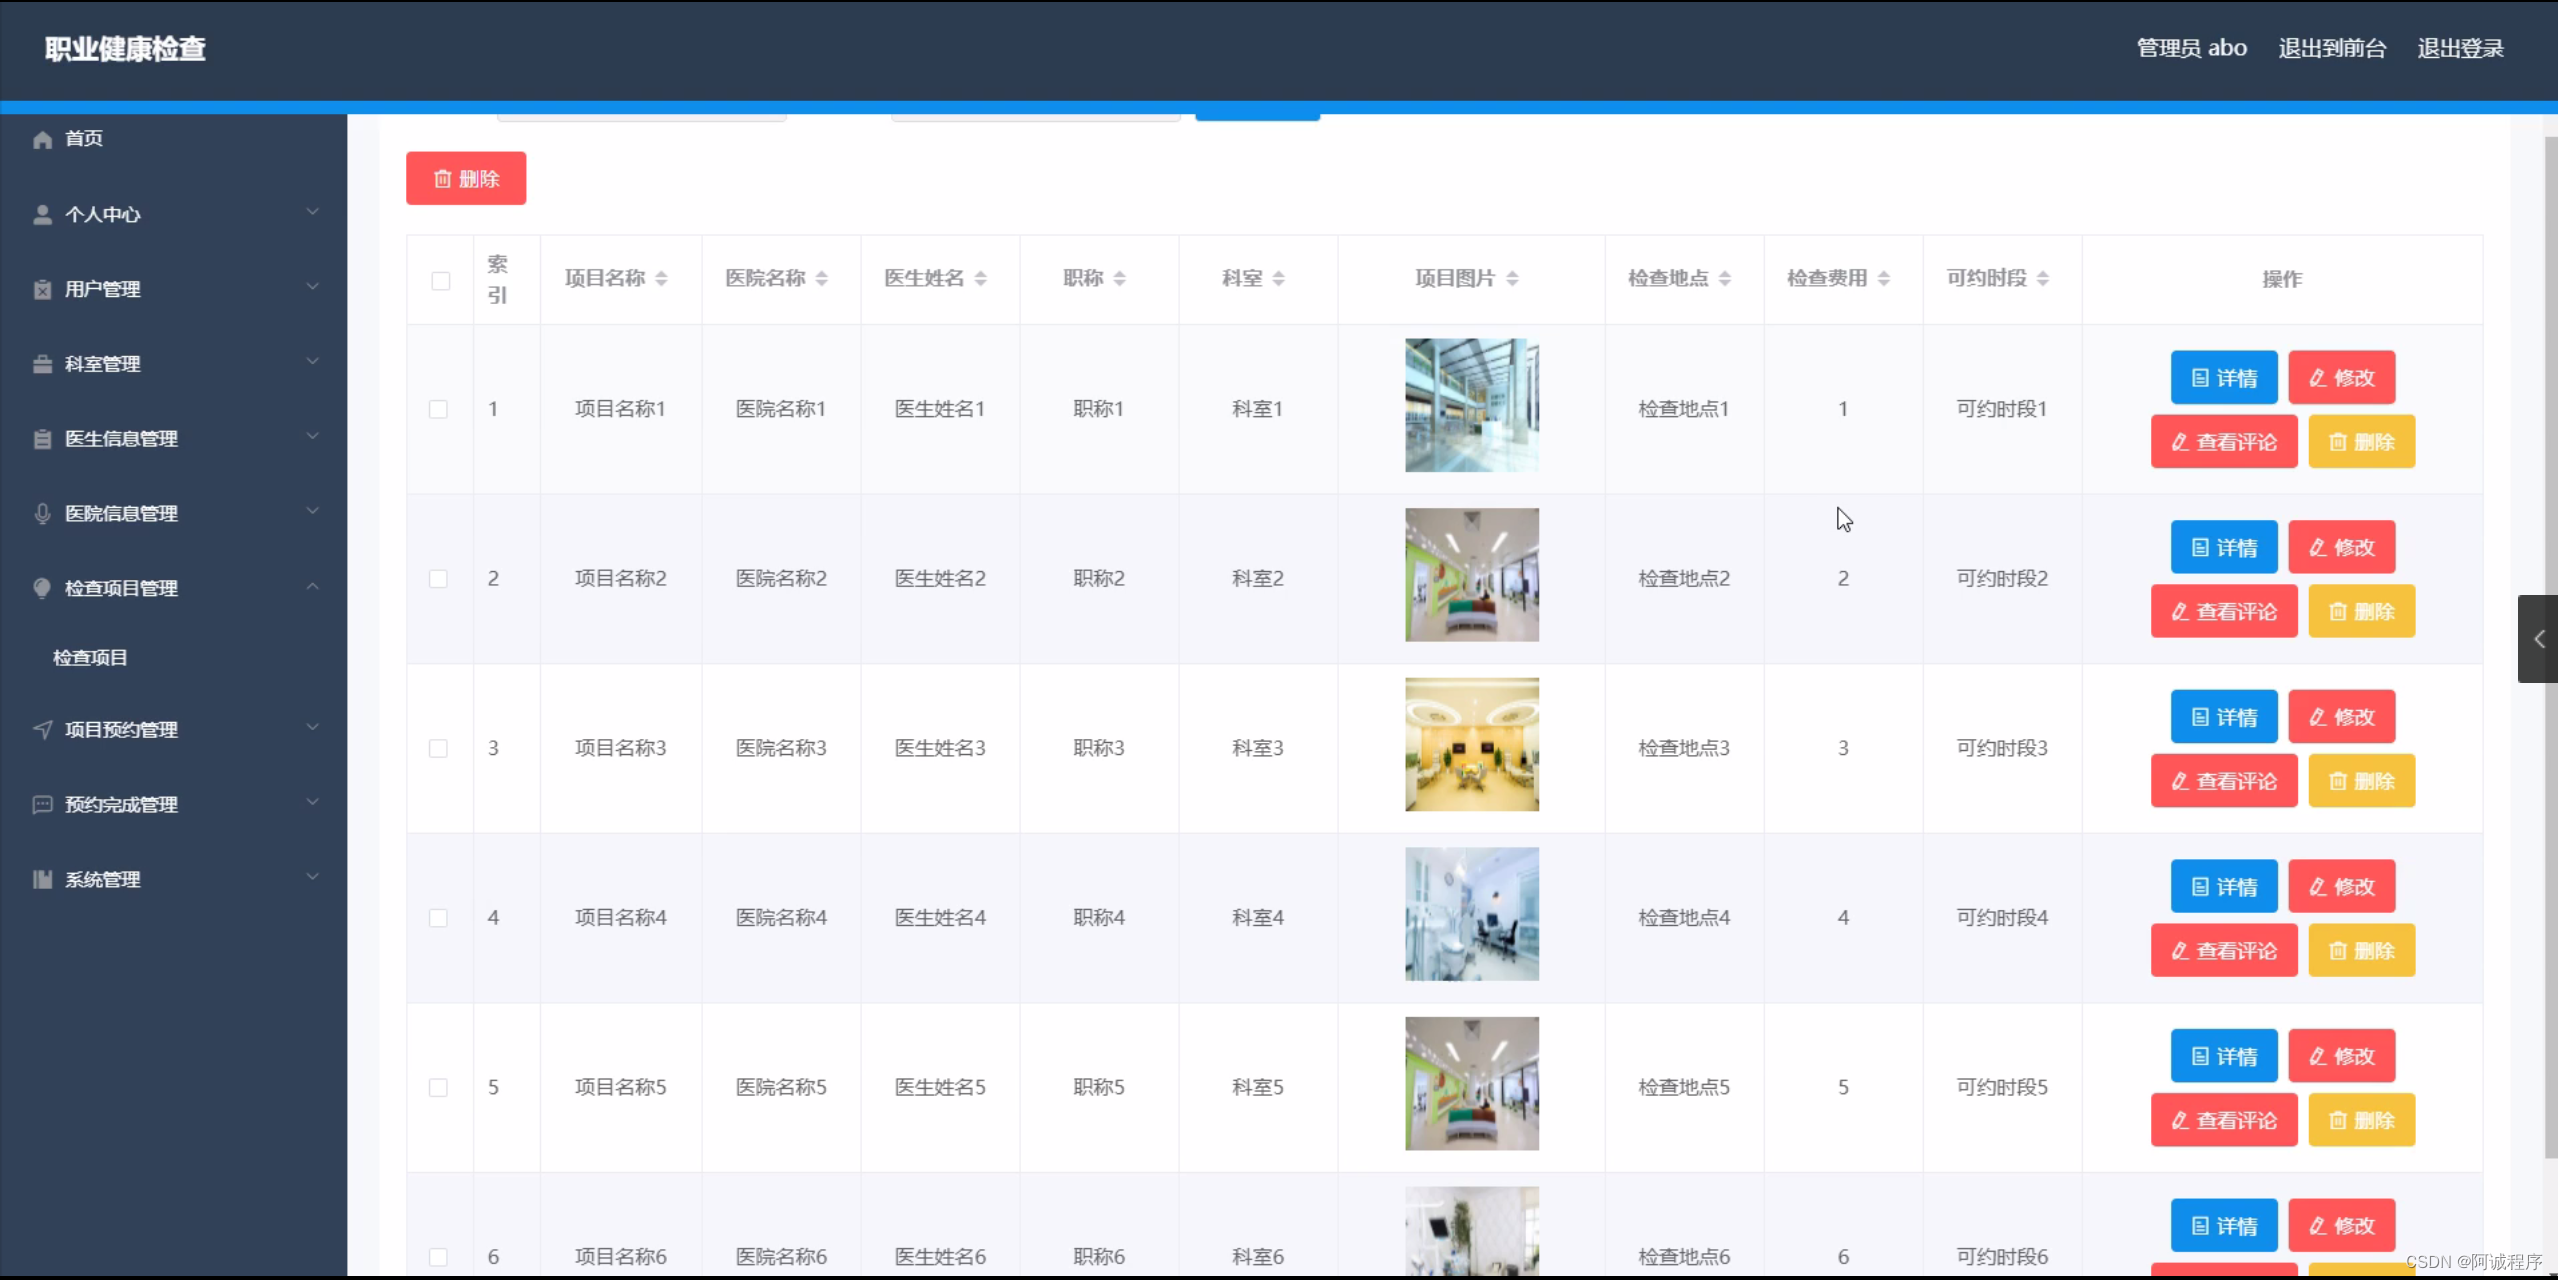Screen dimensions: 2558x1280
Task: Click the paper plane icon for 项目预约管理
Action: pos(42,729)
